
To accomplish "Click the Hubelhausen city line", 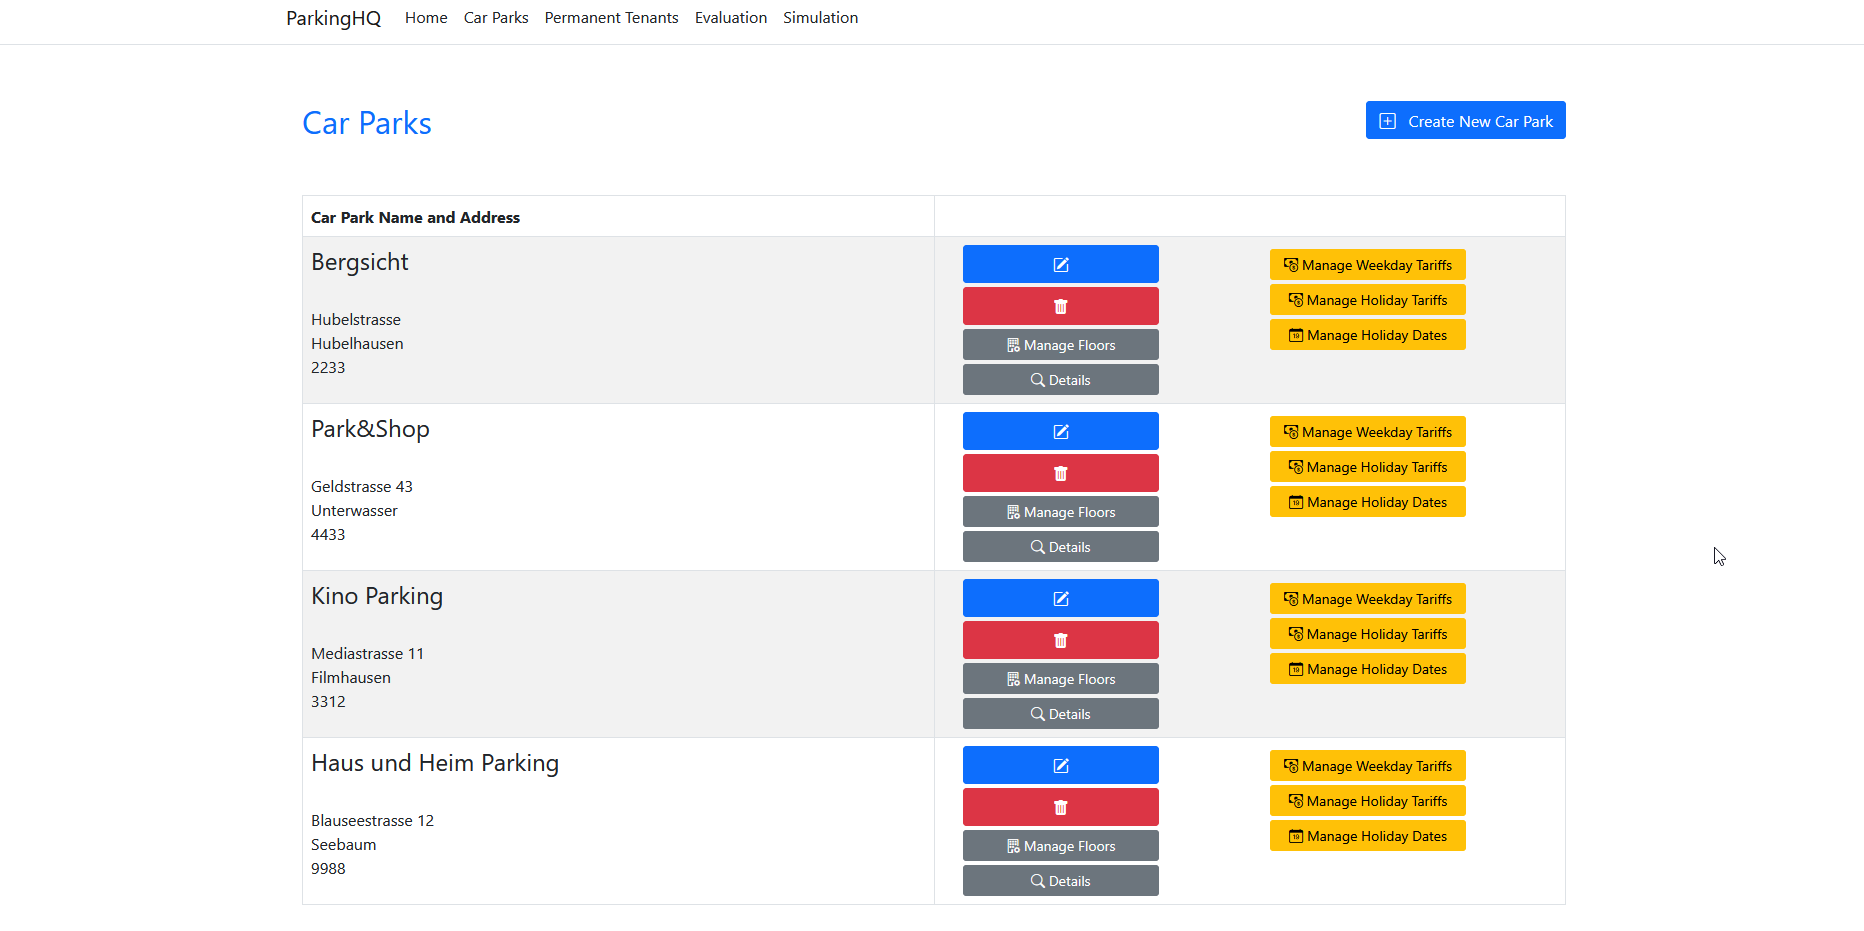I will point(357,344).
